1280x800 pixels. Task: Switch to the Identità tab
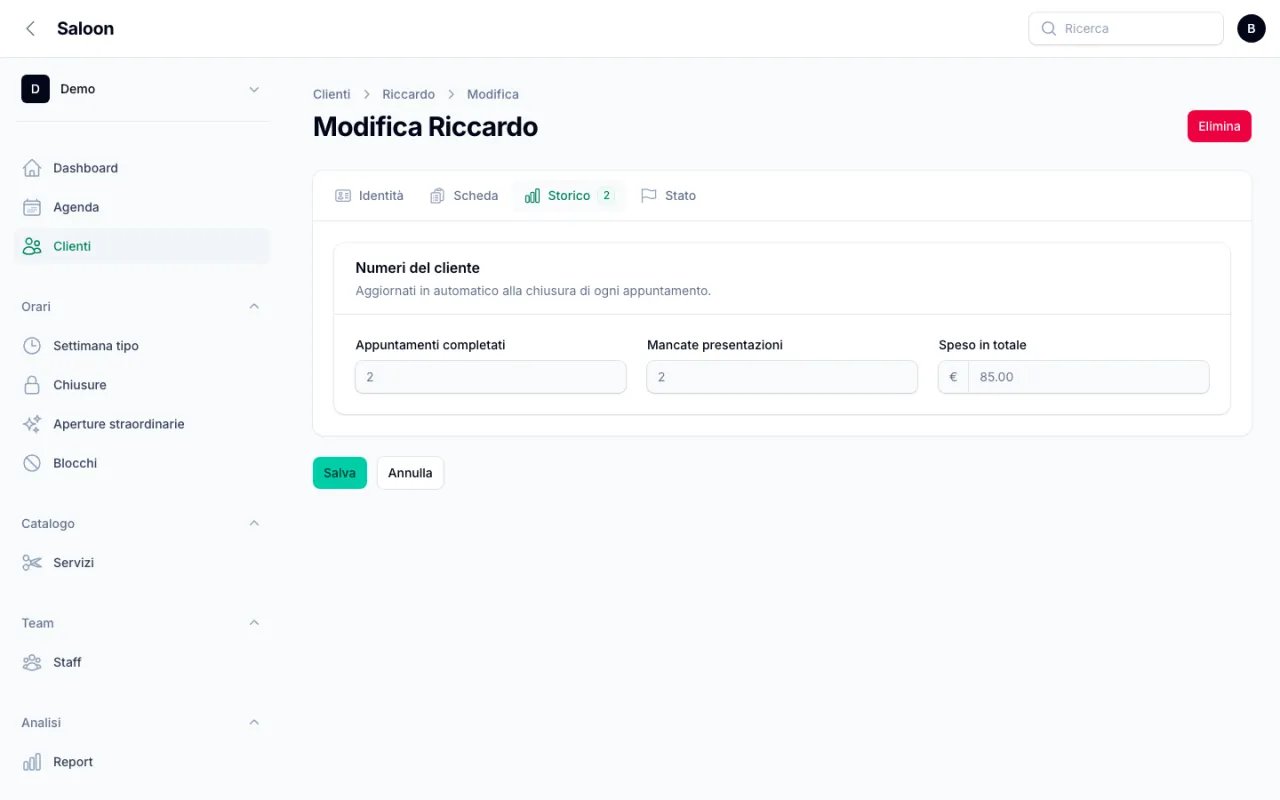point(370,196)
